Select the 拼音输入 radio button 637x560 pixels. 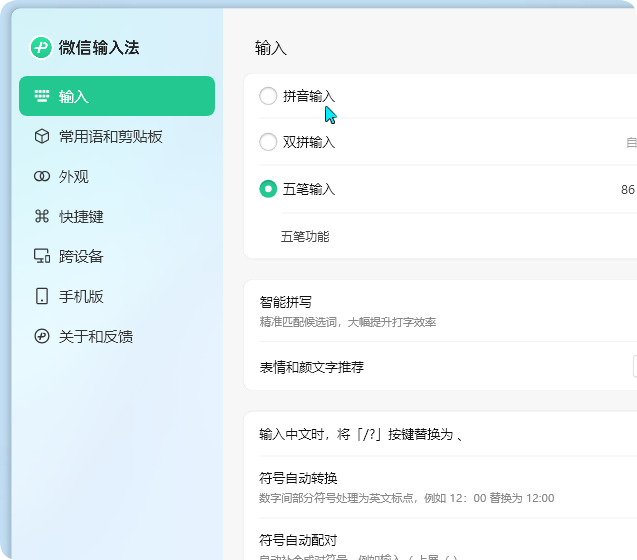point(268,96)
